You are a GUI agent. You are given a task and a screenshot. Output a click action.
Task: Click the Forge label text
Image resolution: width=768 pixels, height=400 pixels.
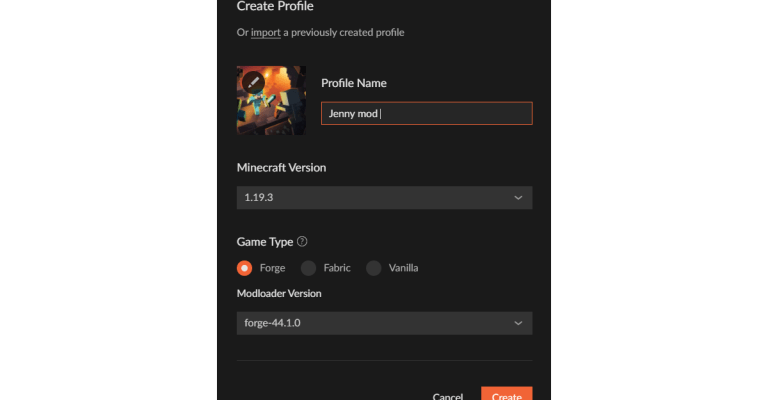click(x=272, y=268)
